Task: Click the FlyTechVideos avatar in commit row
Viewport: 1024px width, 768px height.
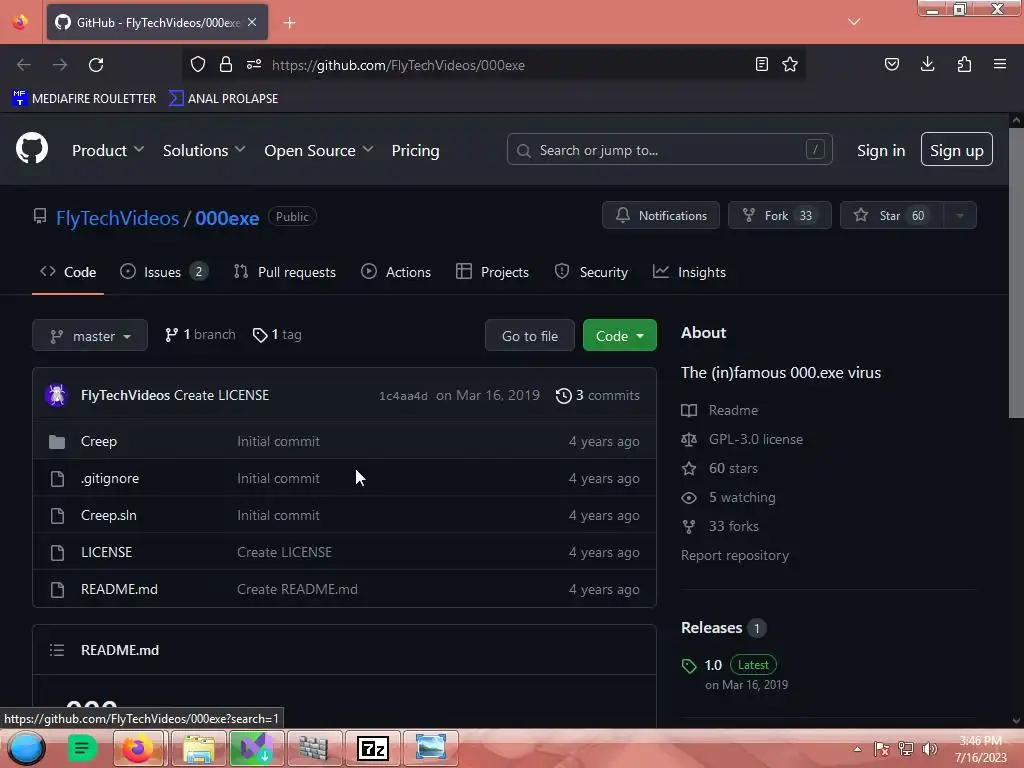Action: [x=57, y=395]
